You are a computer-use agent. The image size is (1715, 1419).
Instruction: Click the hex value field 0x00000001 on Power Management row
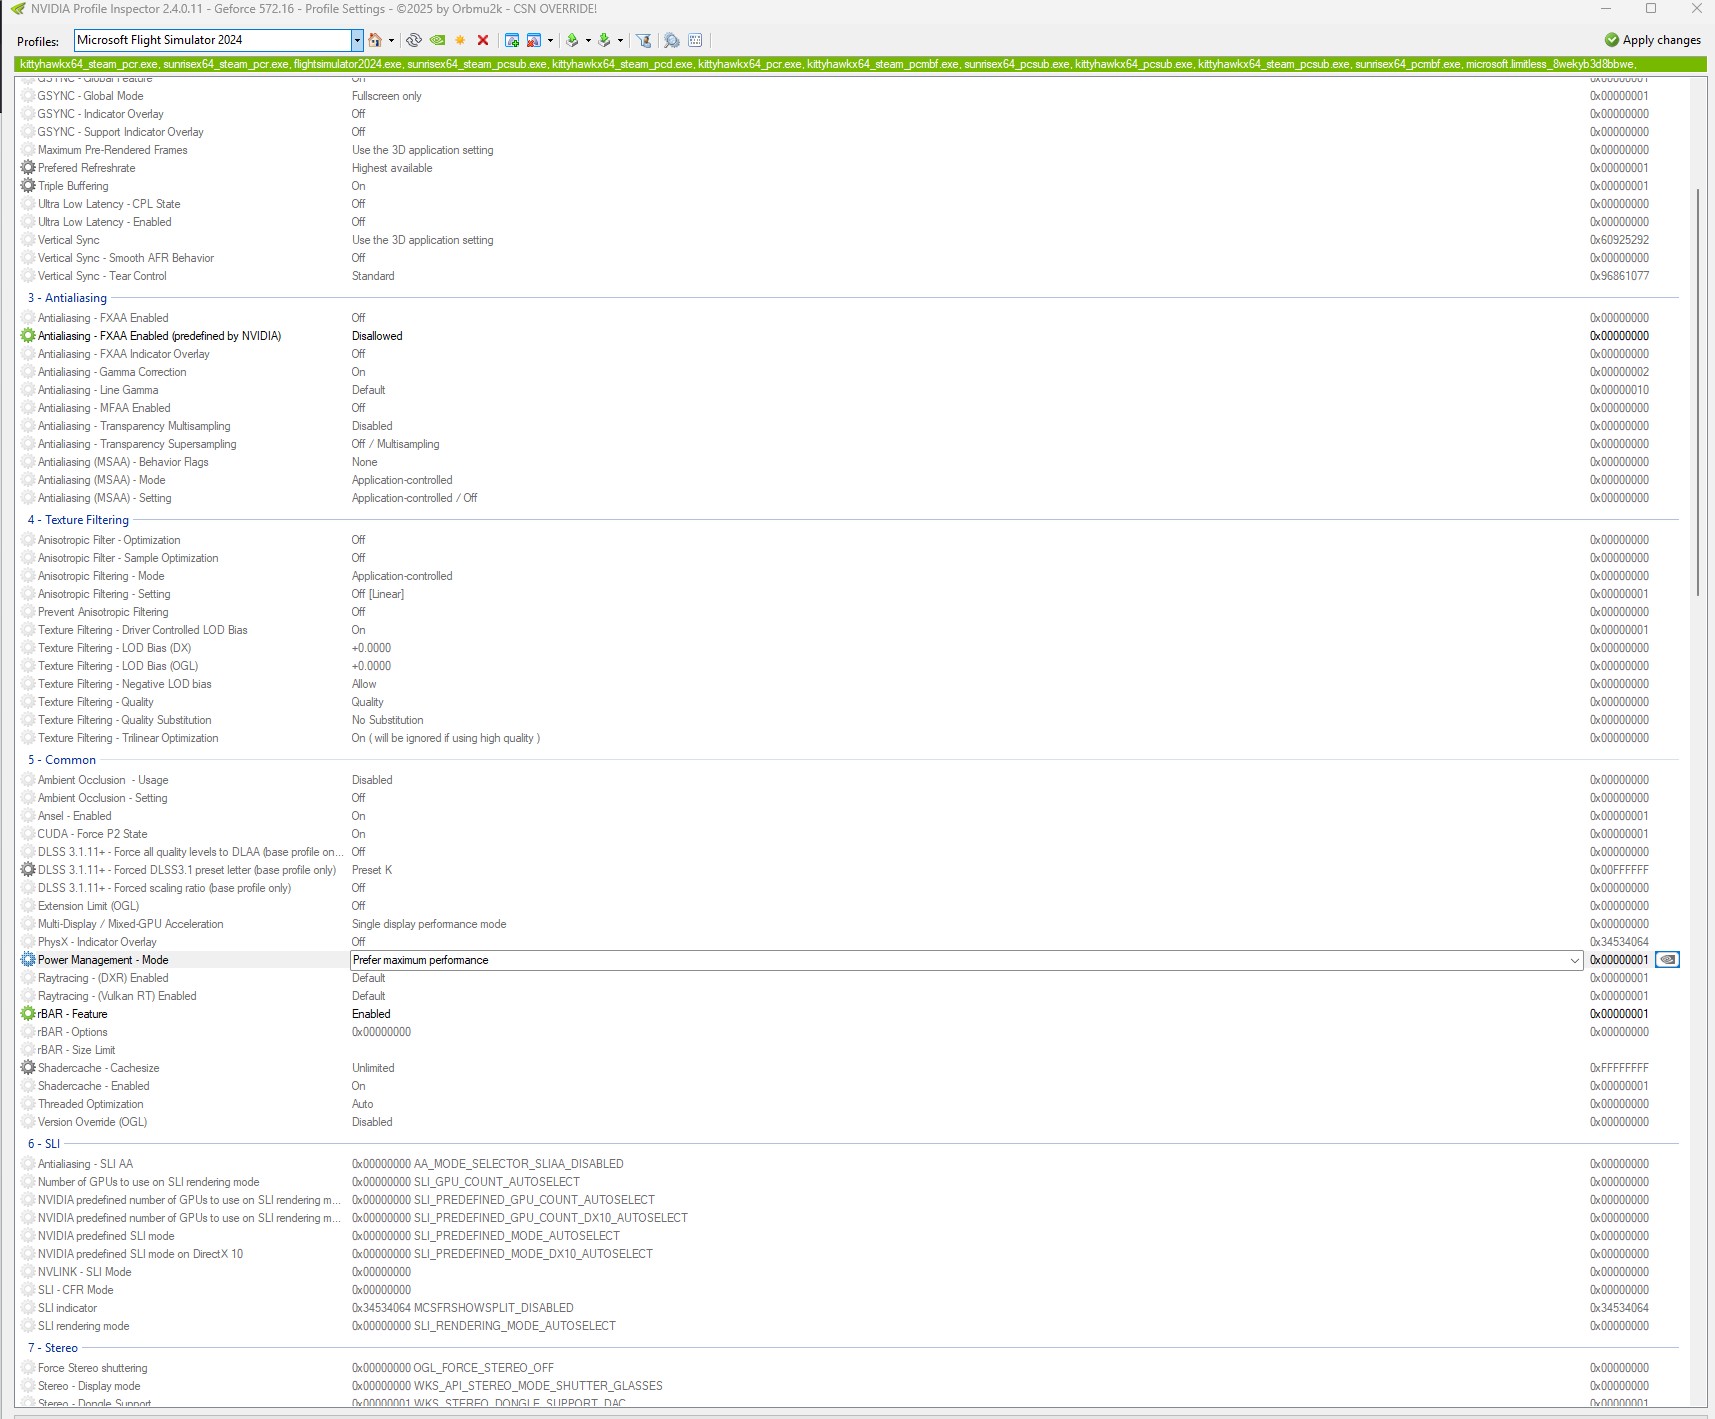coord(1619,960)
